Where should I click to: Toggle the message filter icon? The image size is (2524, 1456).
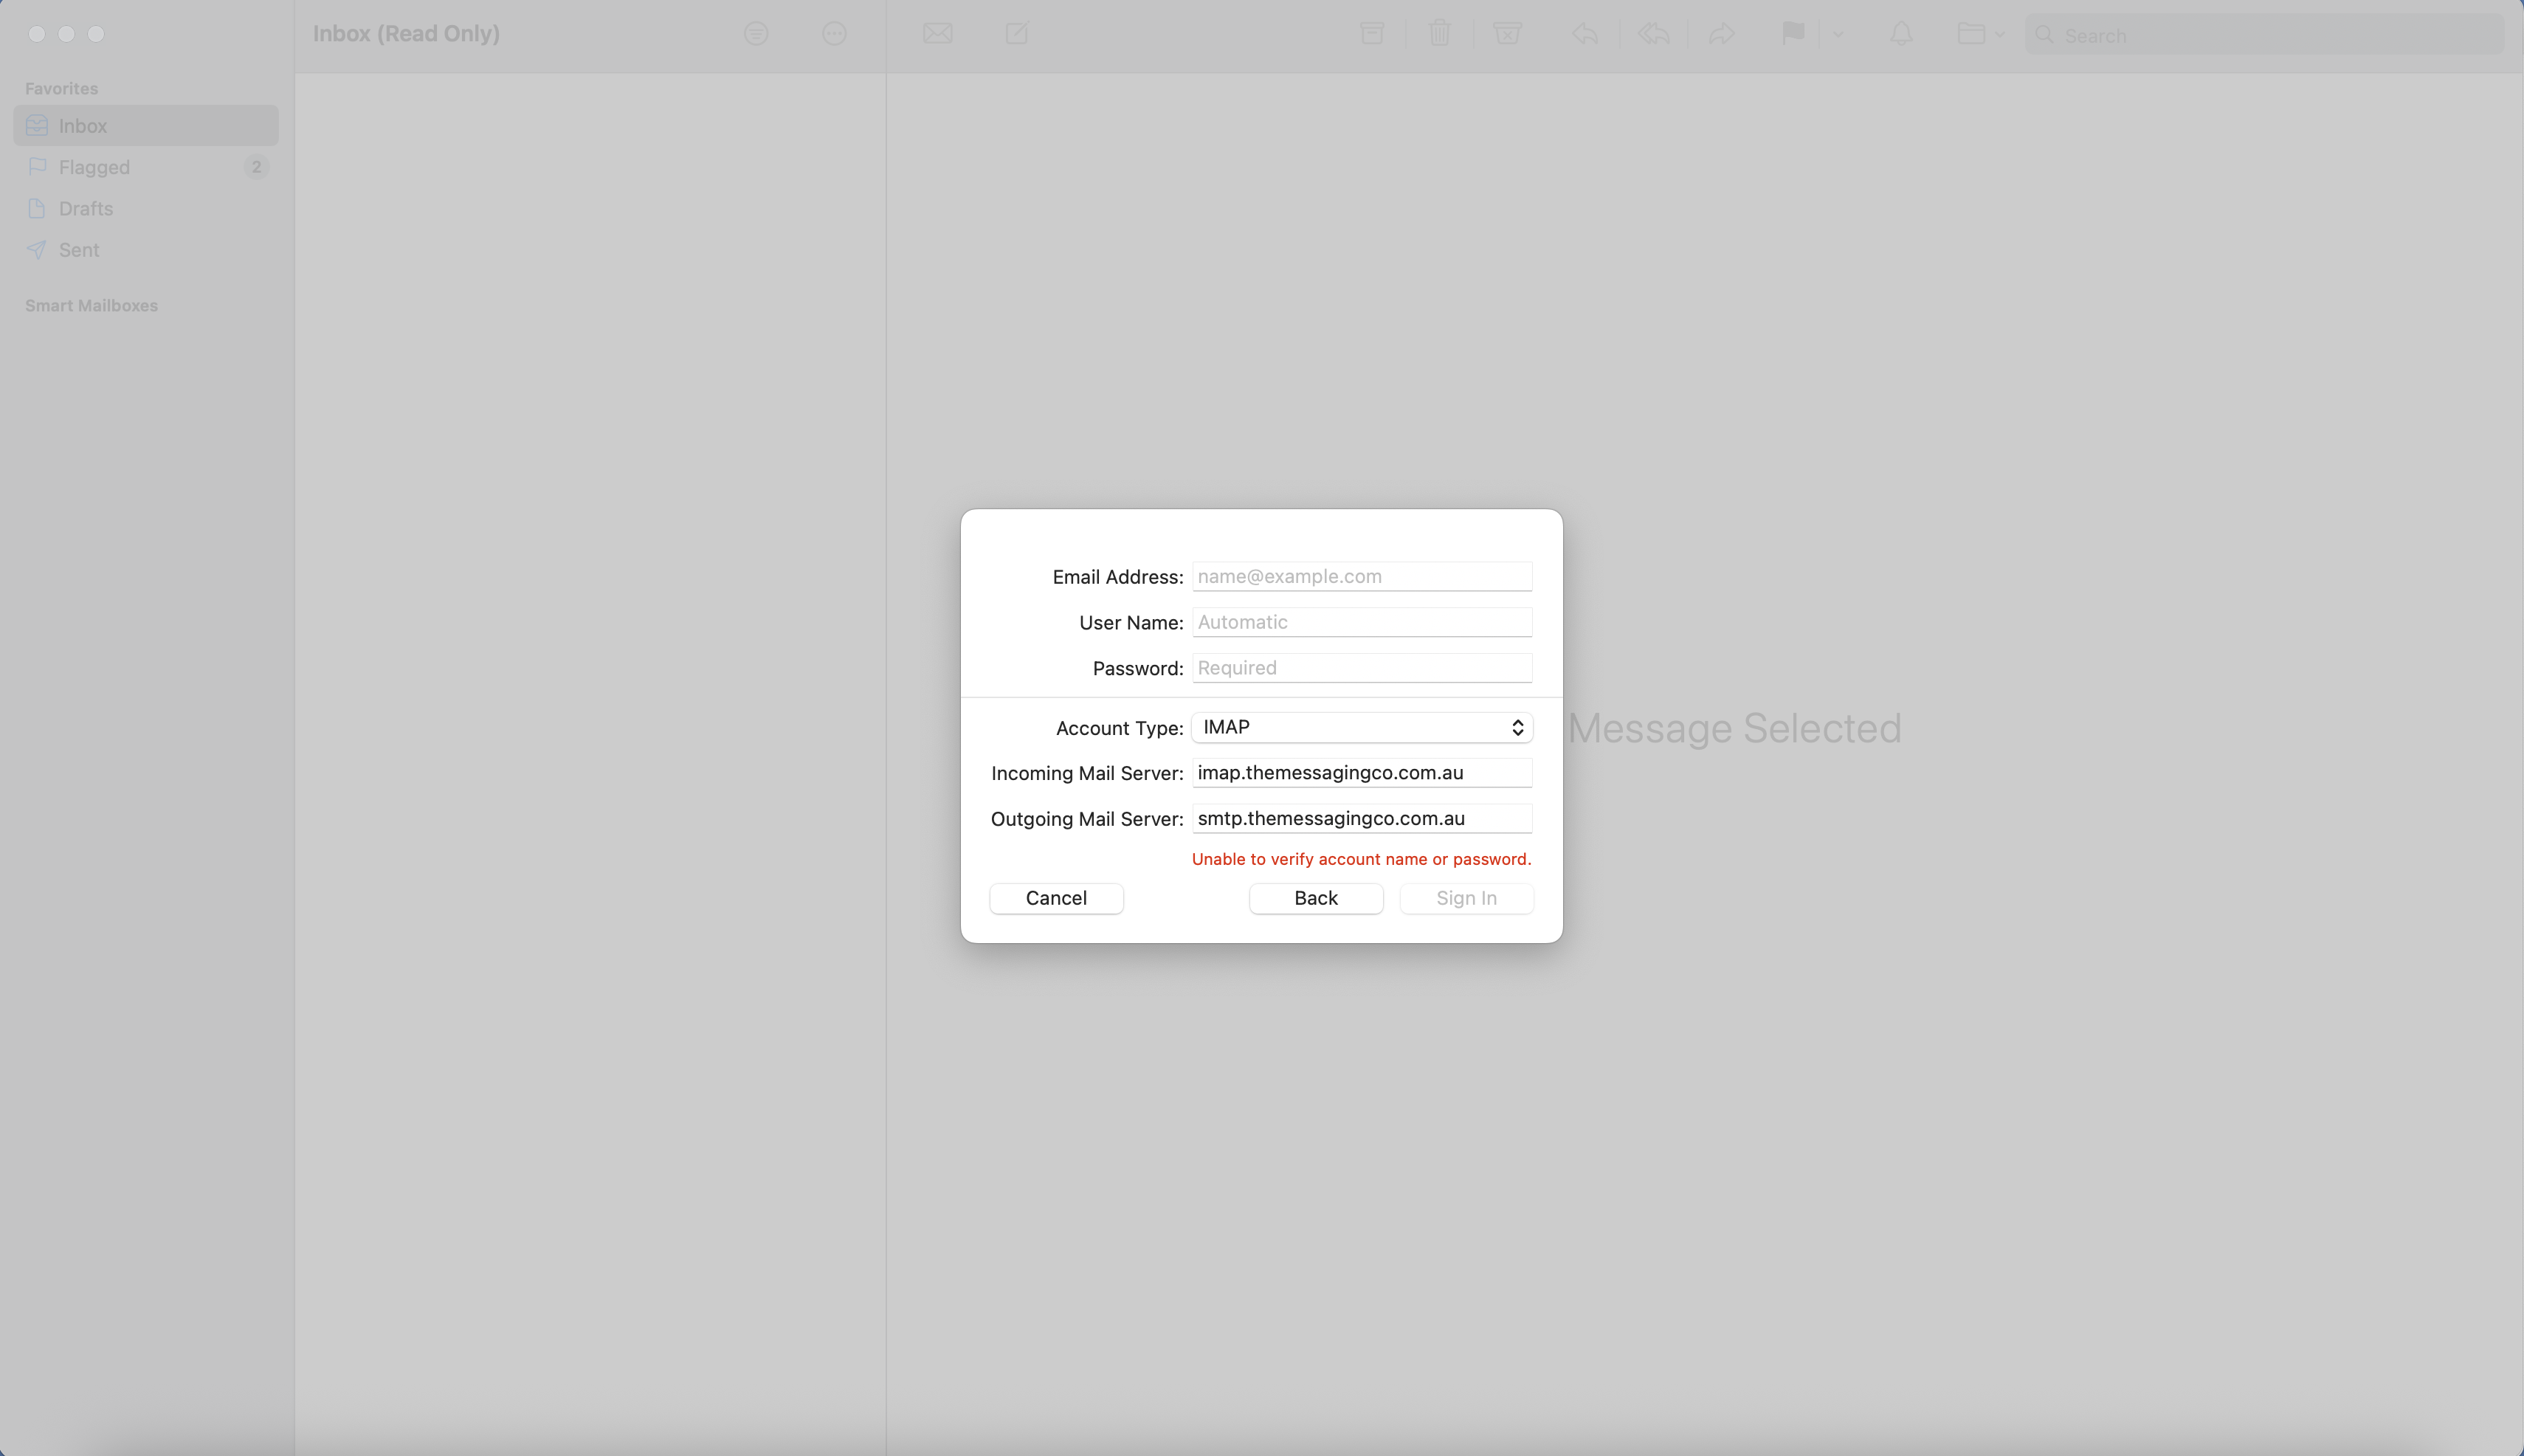(756, 34)
